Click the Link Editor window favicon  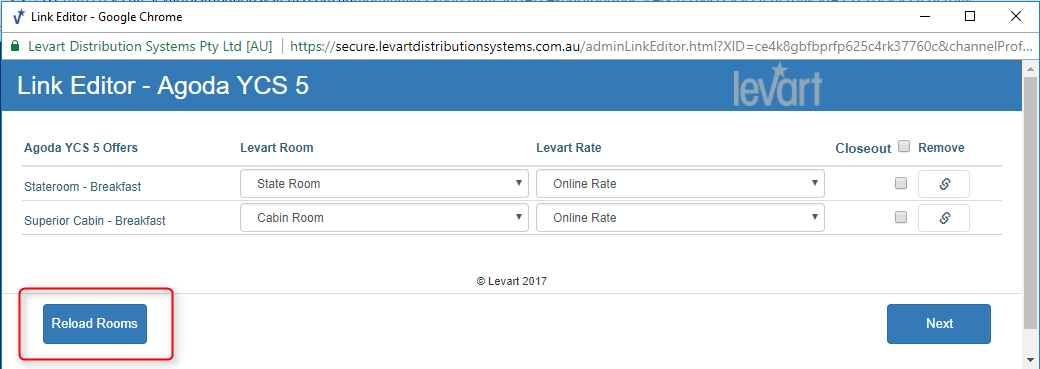(20, 17)
